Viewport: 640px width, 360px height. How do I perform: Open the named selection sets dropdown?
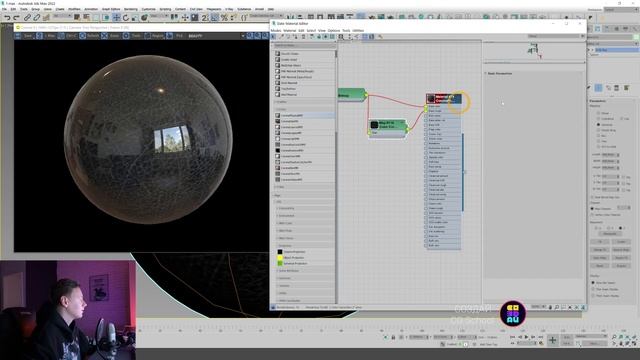(x=266, y=16)
